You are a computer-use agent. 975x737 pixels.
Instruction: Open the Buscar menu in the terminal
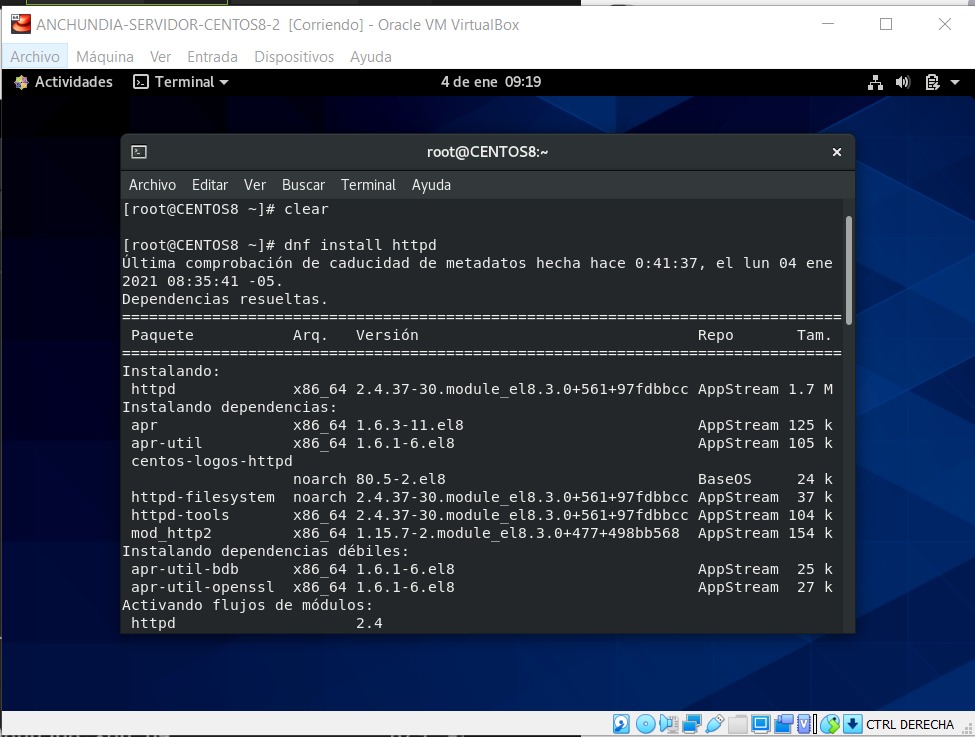click(303, 184)
